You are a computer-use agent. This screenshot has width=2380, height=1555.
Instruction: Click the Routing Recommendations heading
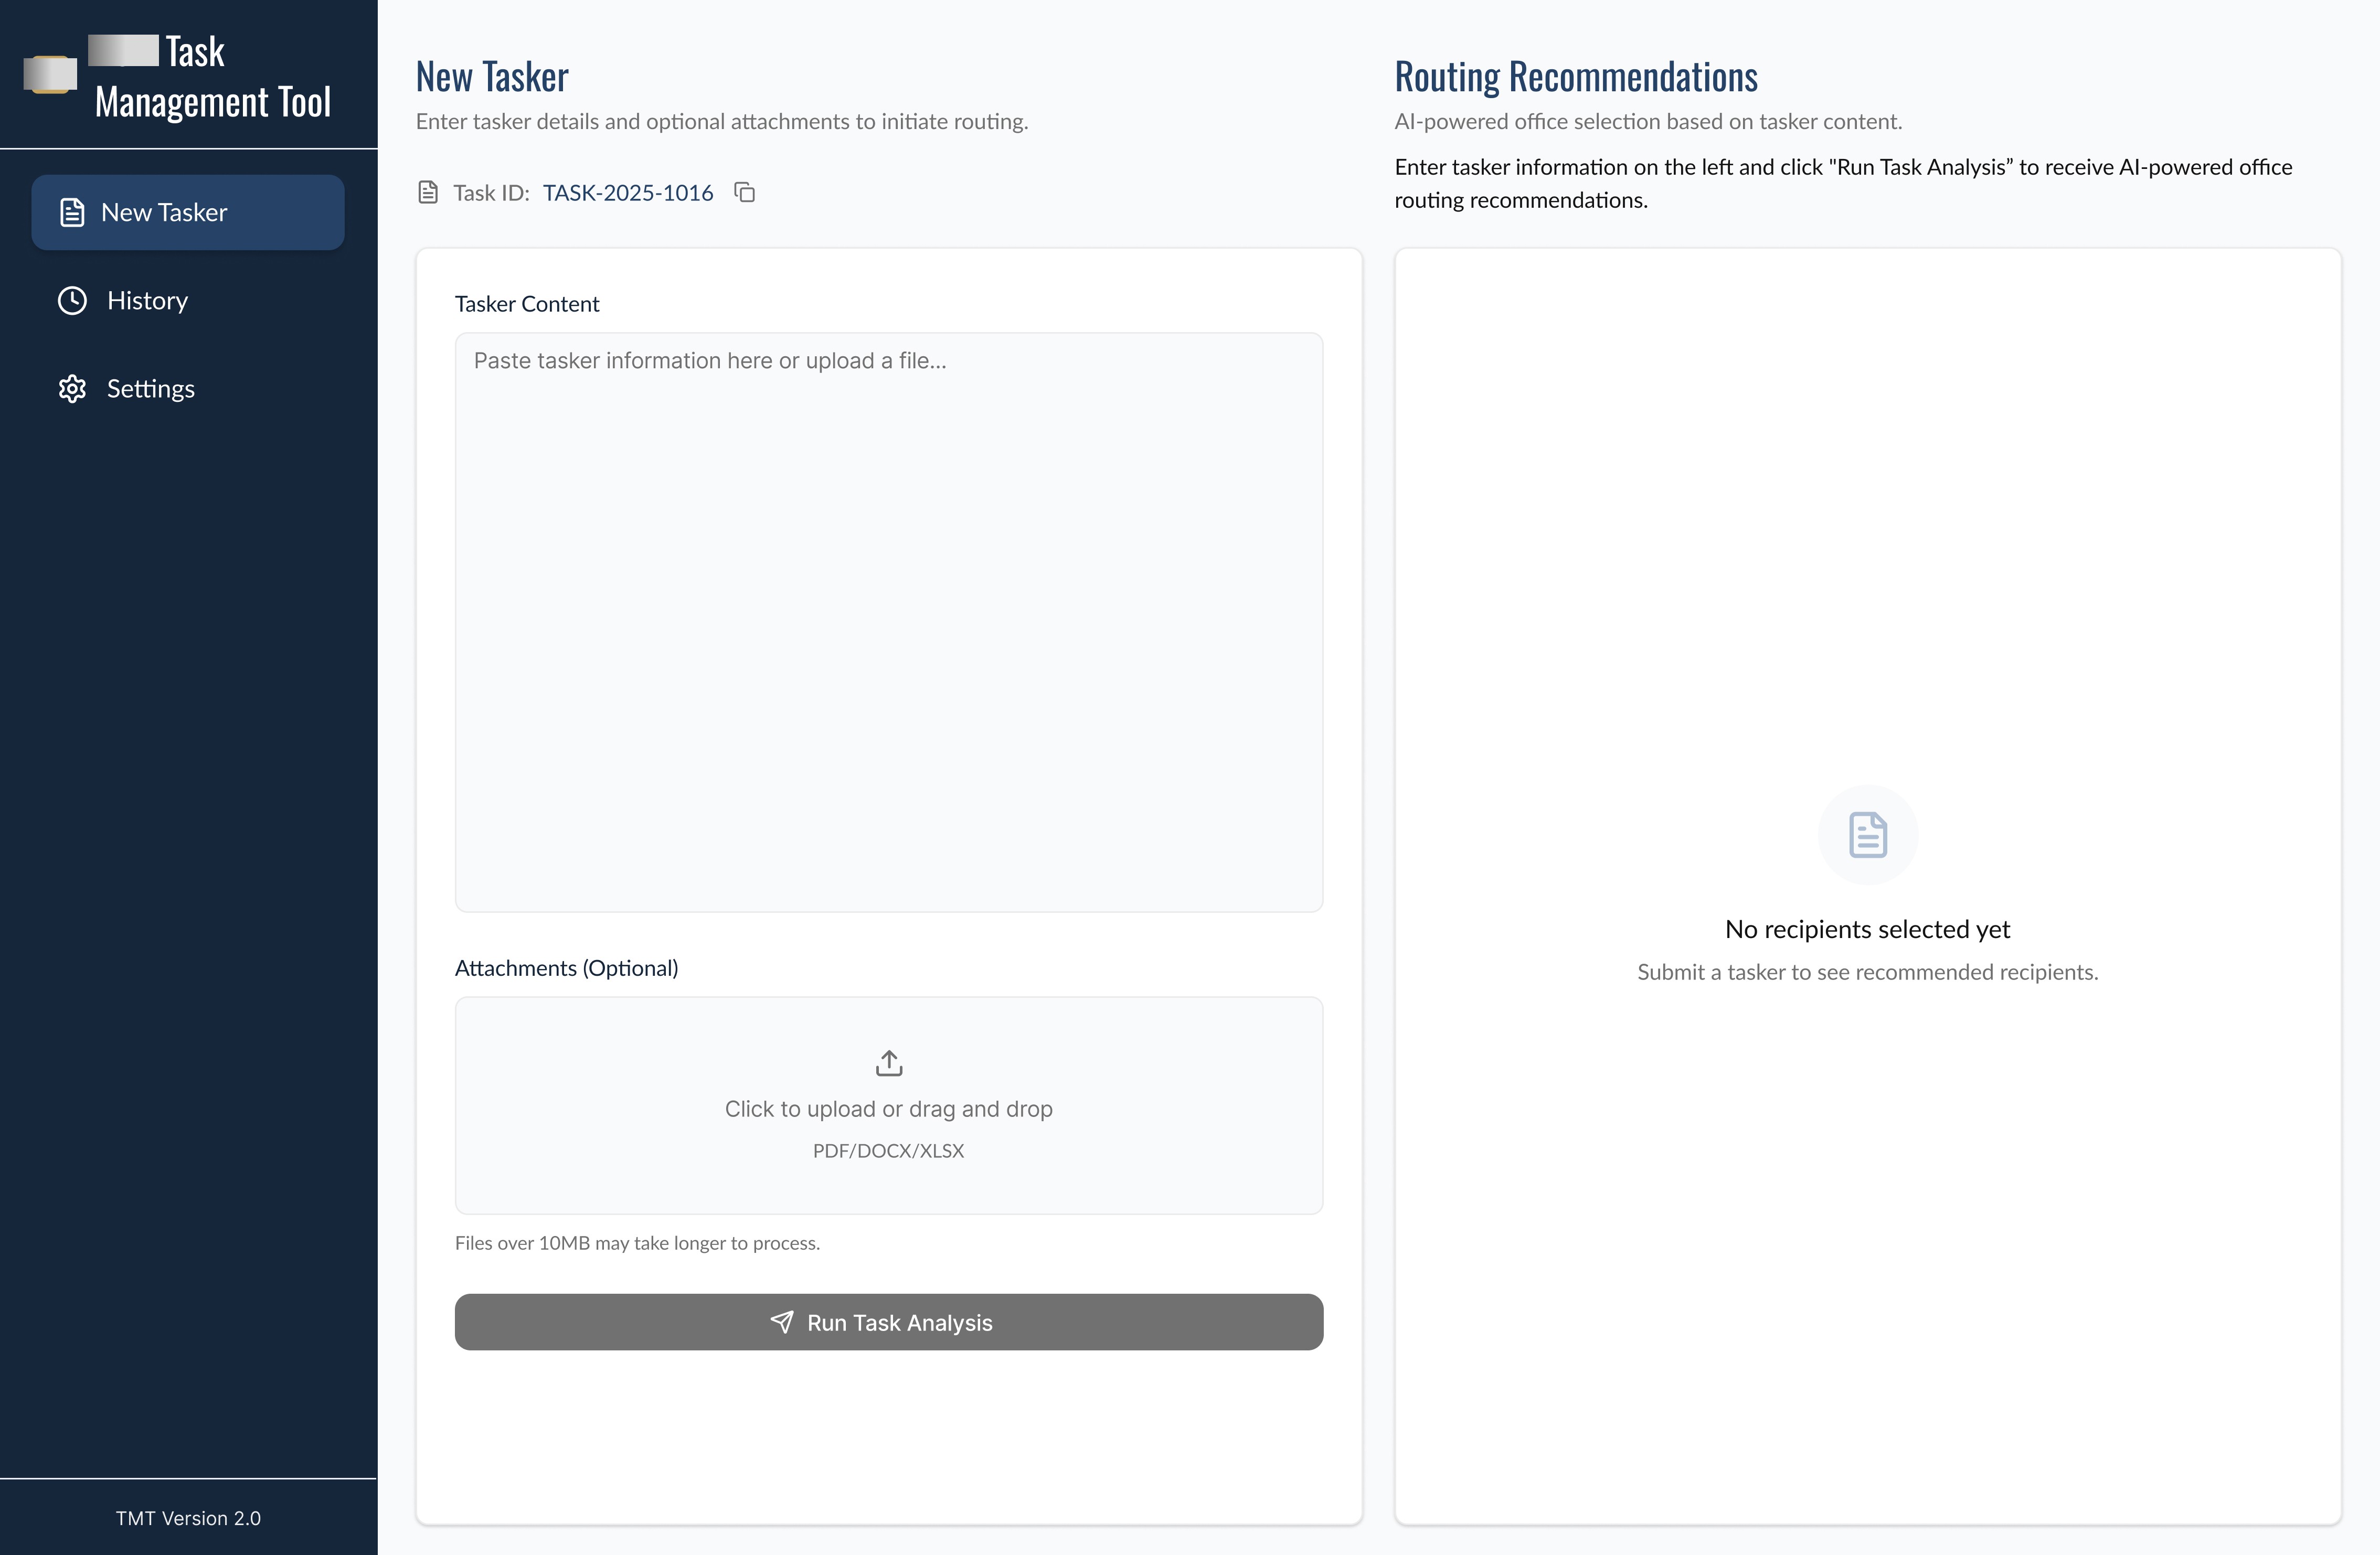click(1576, 75)
